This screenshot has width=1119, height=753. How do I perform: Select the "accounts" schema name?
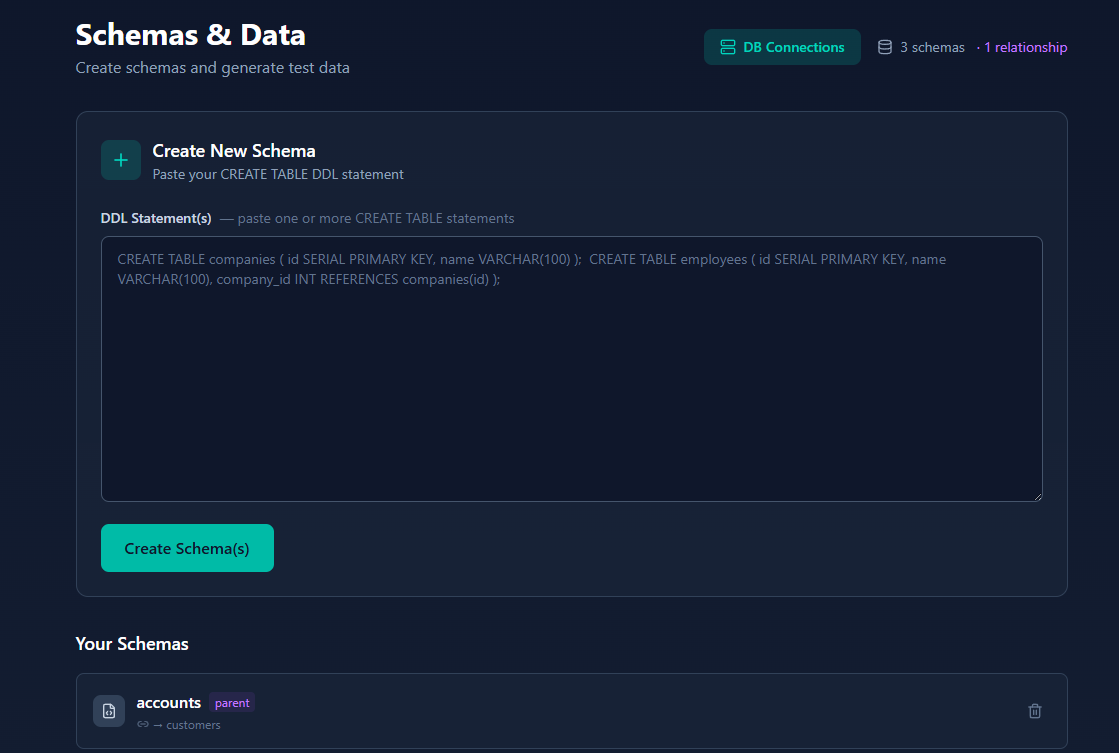[169, 702]
